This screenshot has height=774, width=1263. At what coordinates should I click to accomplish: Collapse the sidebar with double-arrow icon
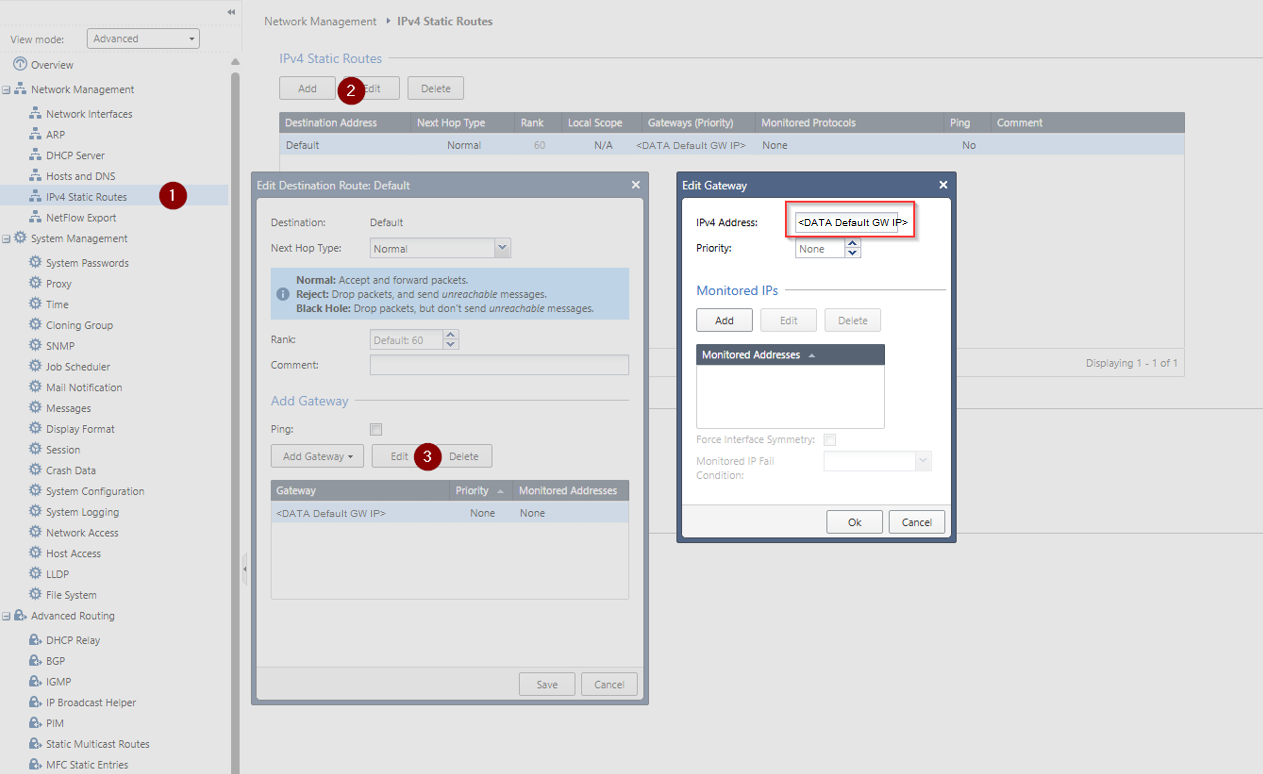coord(232,12)
